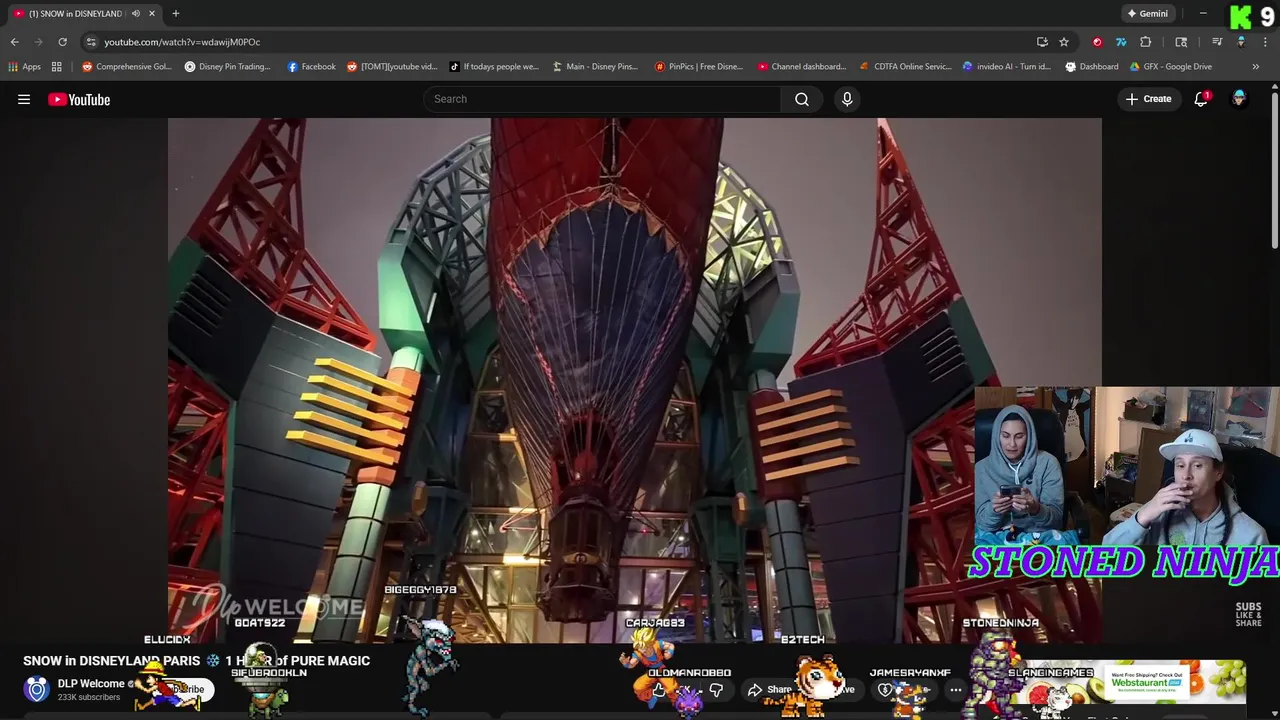Expand more bookmarks chevron
The height and width of the screenshot is (720, 1280).
1255,67
